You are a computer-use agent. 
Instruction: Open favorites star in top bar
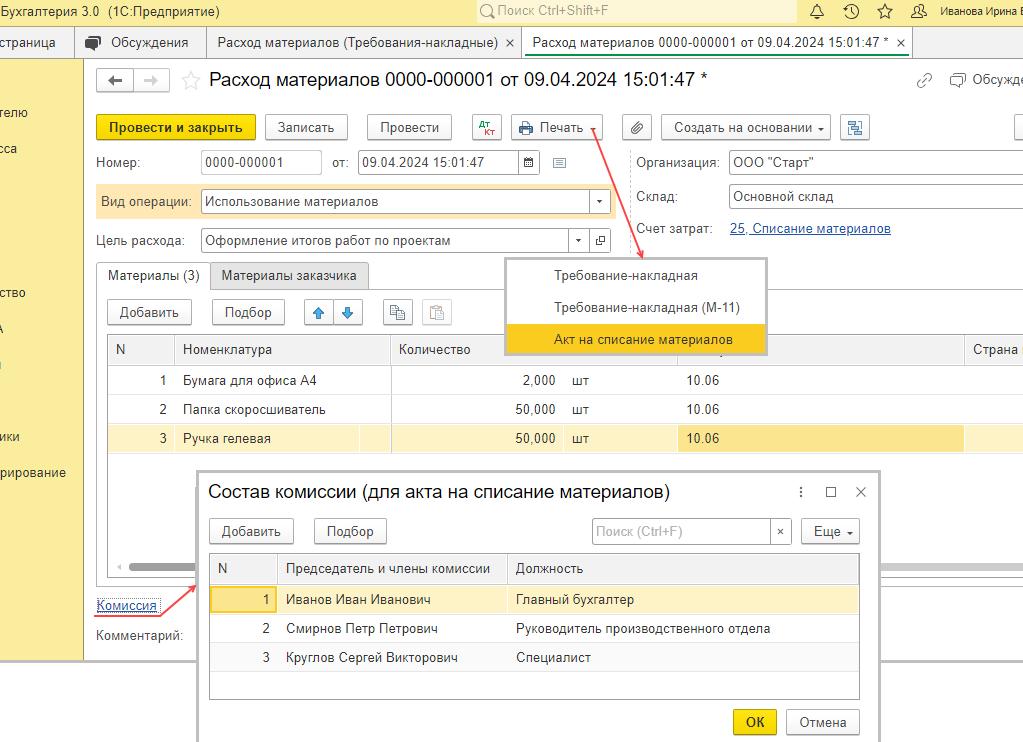click(x=885, y=11)
